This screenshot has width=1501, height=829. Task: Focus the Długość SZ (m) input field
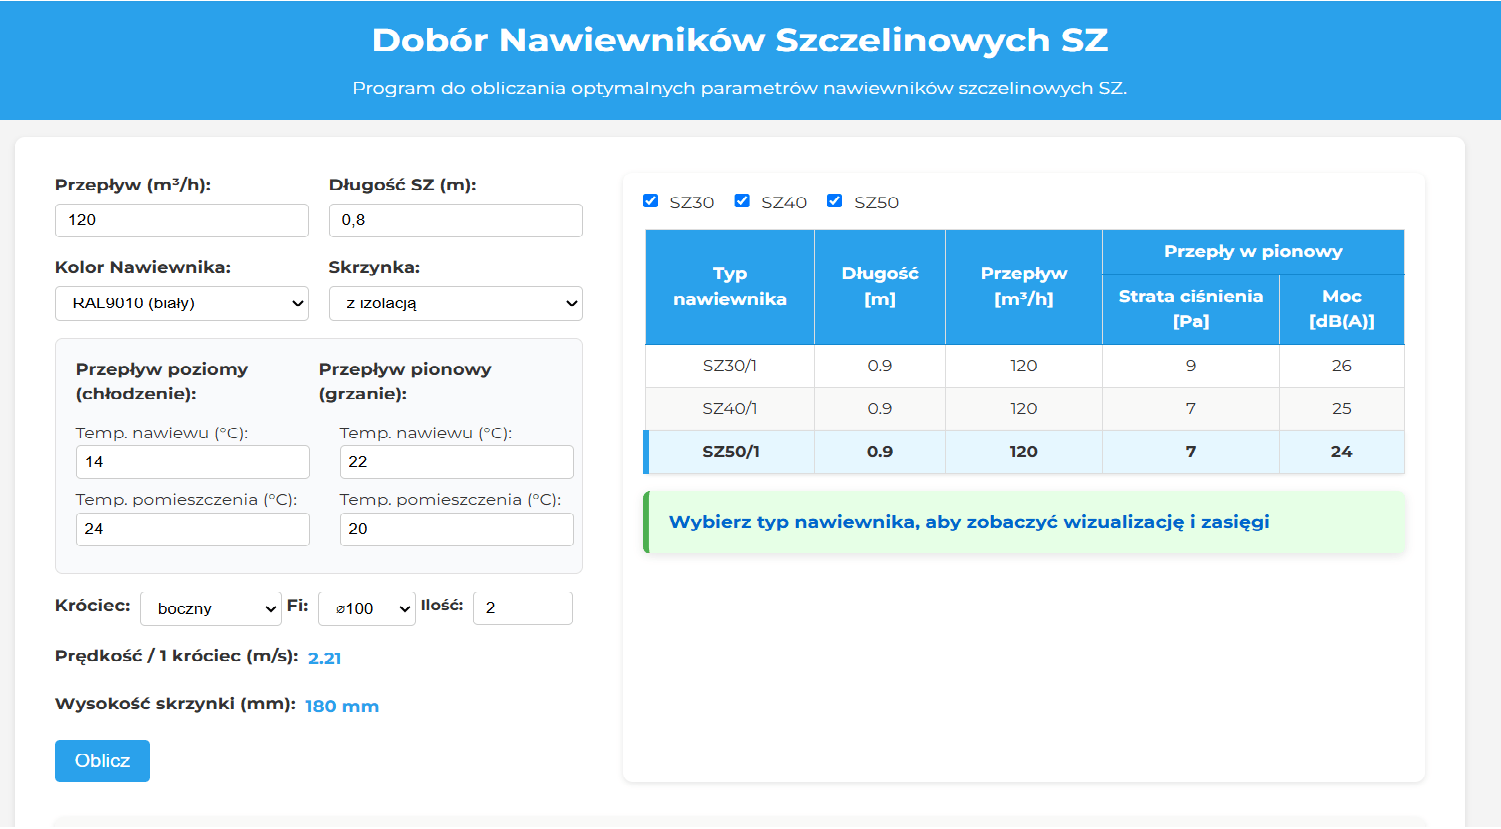456,220
